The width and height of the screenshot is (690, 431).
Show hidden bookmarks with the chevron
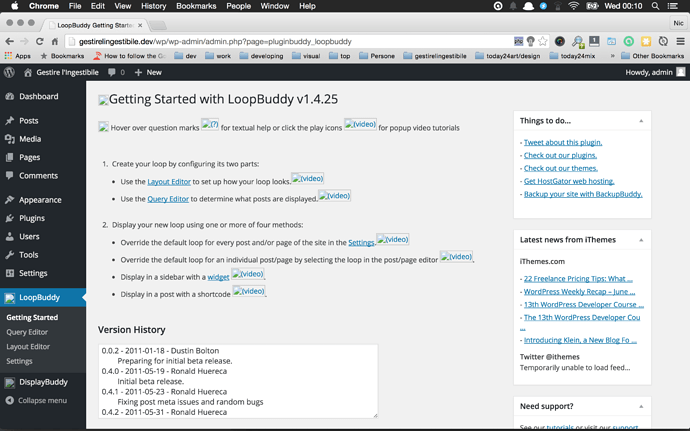coord(612,56)
